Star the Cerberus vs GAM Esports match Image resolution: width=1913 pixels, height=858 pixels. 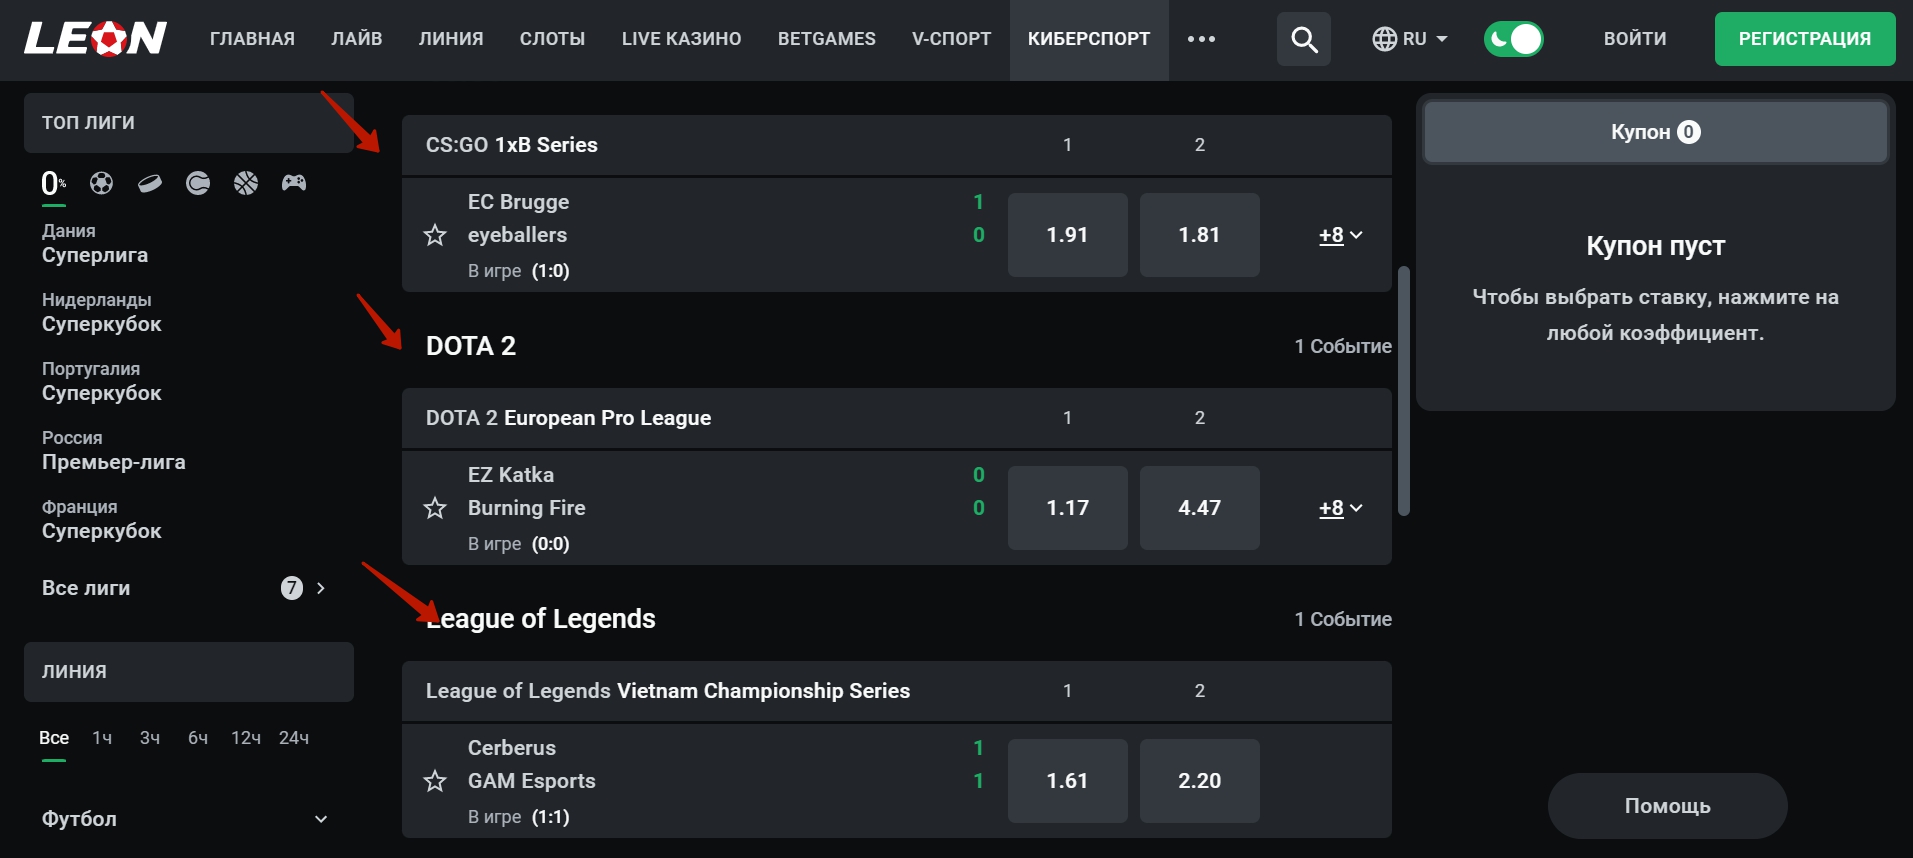pos(435,781)
